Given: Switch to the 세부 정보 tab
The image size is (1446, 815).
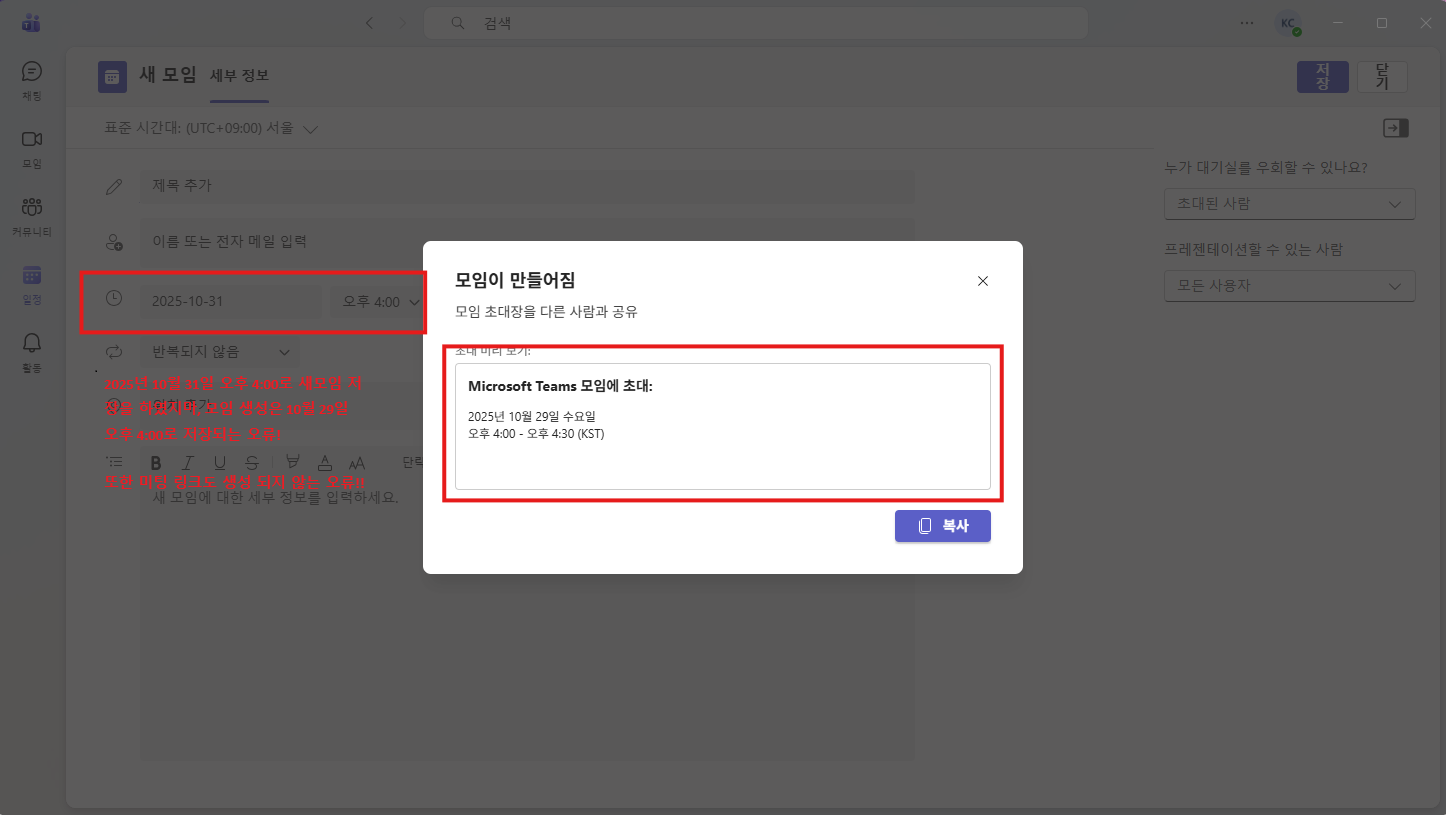Looking at the screenshot, I should (x=239, y=76).
